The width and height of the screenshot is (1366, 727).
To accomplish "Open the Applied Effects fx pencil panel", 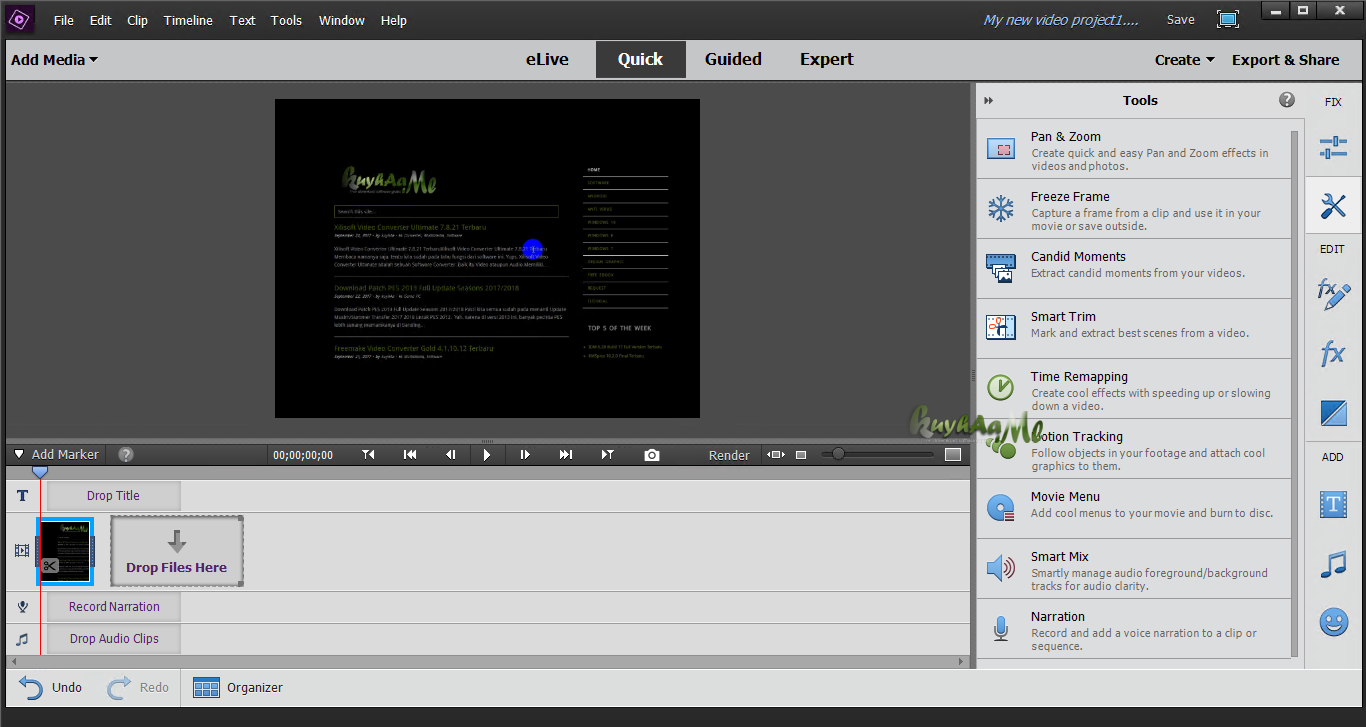I will pyautogui.click(x=1333, y=292).
